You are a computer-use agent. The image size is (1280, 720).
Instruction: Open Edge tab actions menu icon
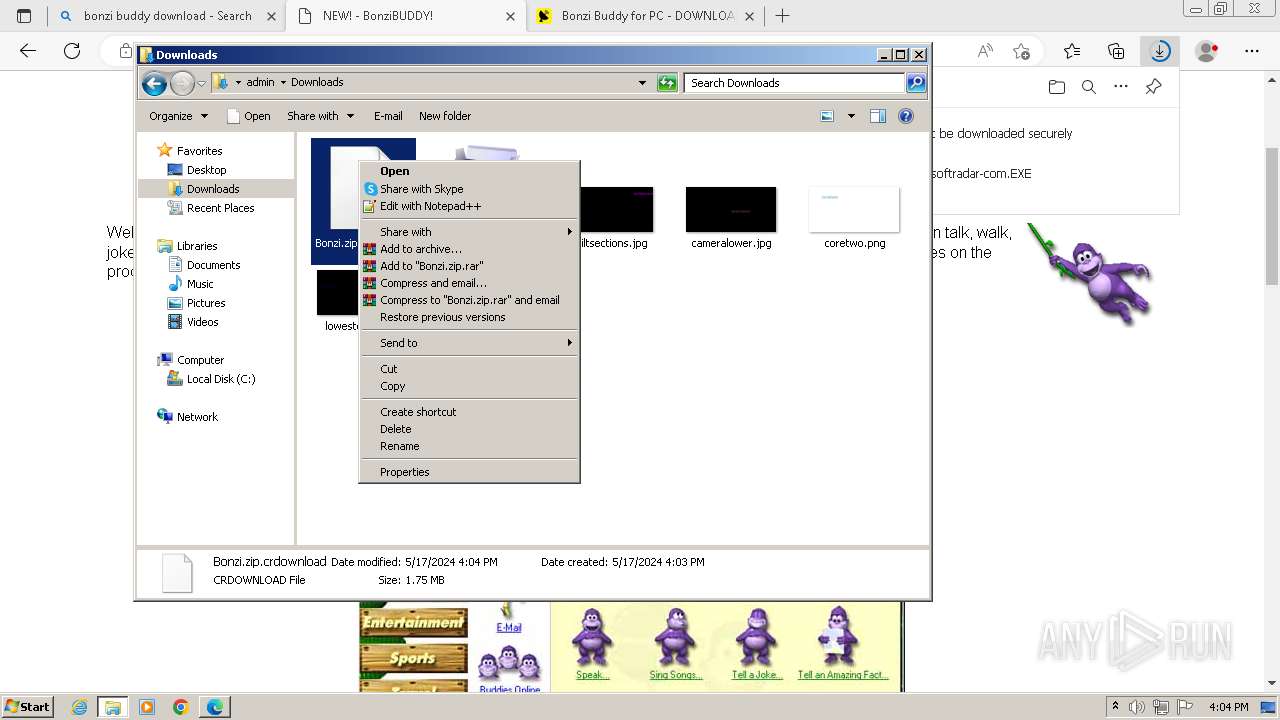click(24, 16)
